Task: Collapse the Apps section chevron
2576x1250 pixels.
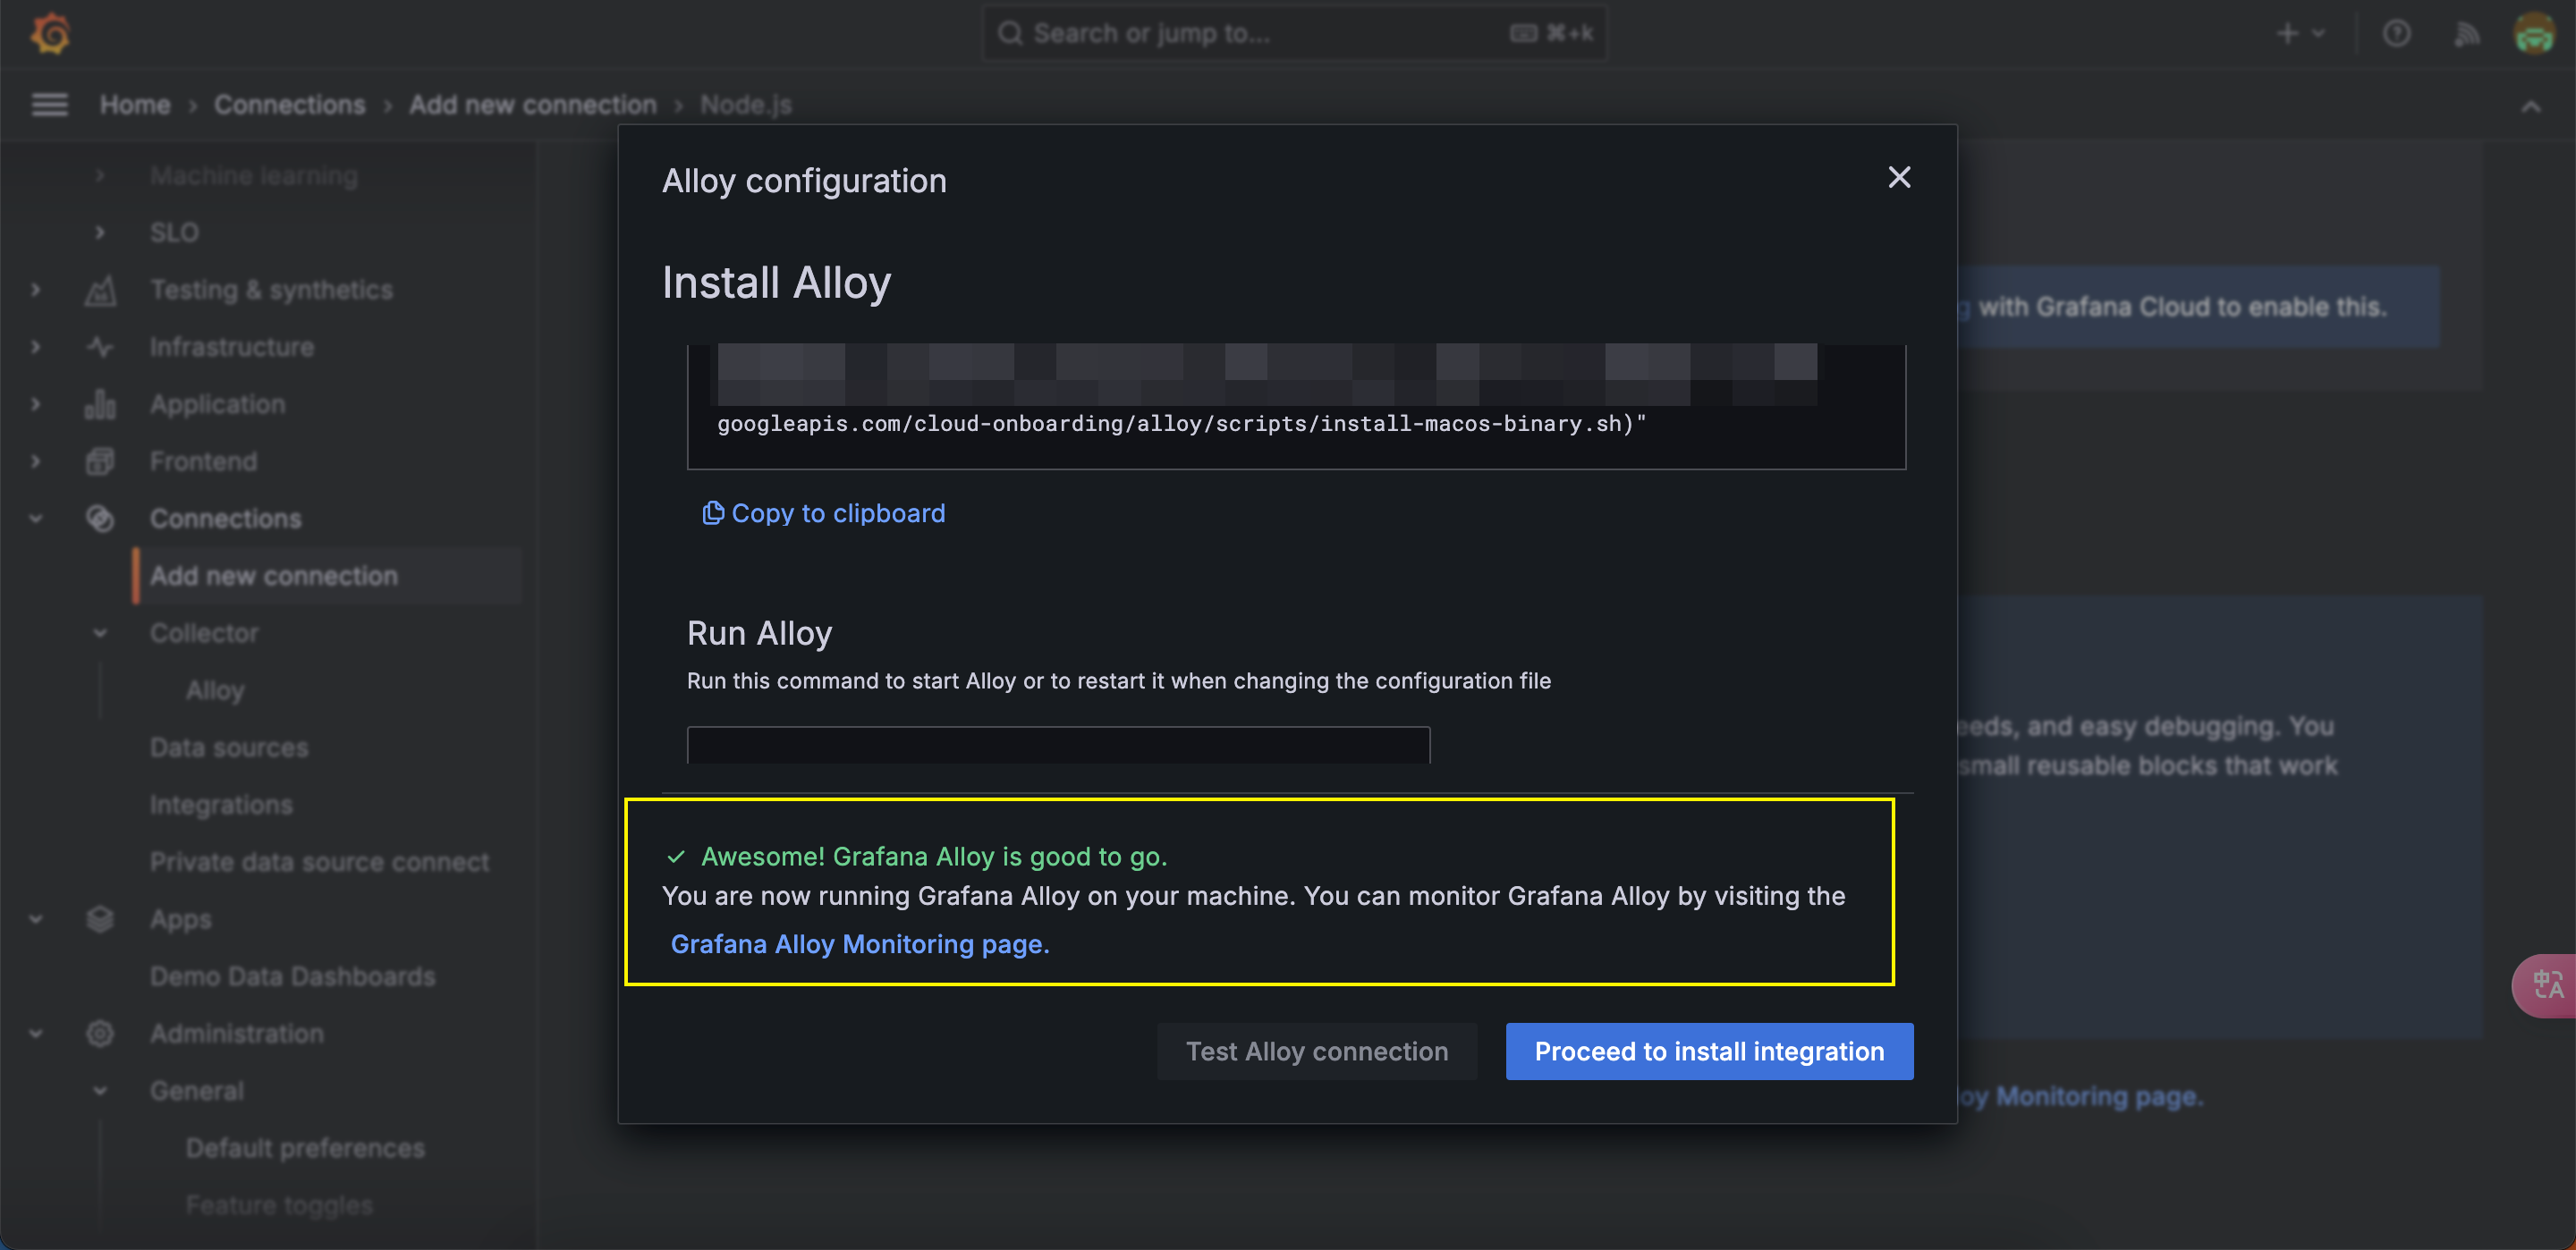Action: pyautogui.click(x=36, y=919)
